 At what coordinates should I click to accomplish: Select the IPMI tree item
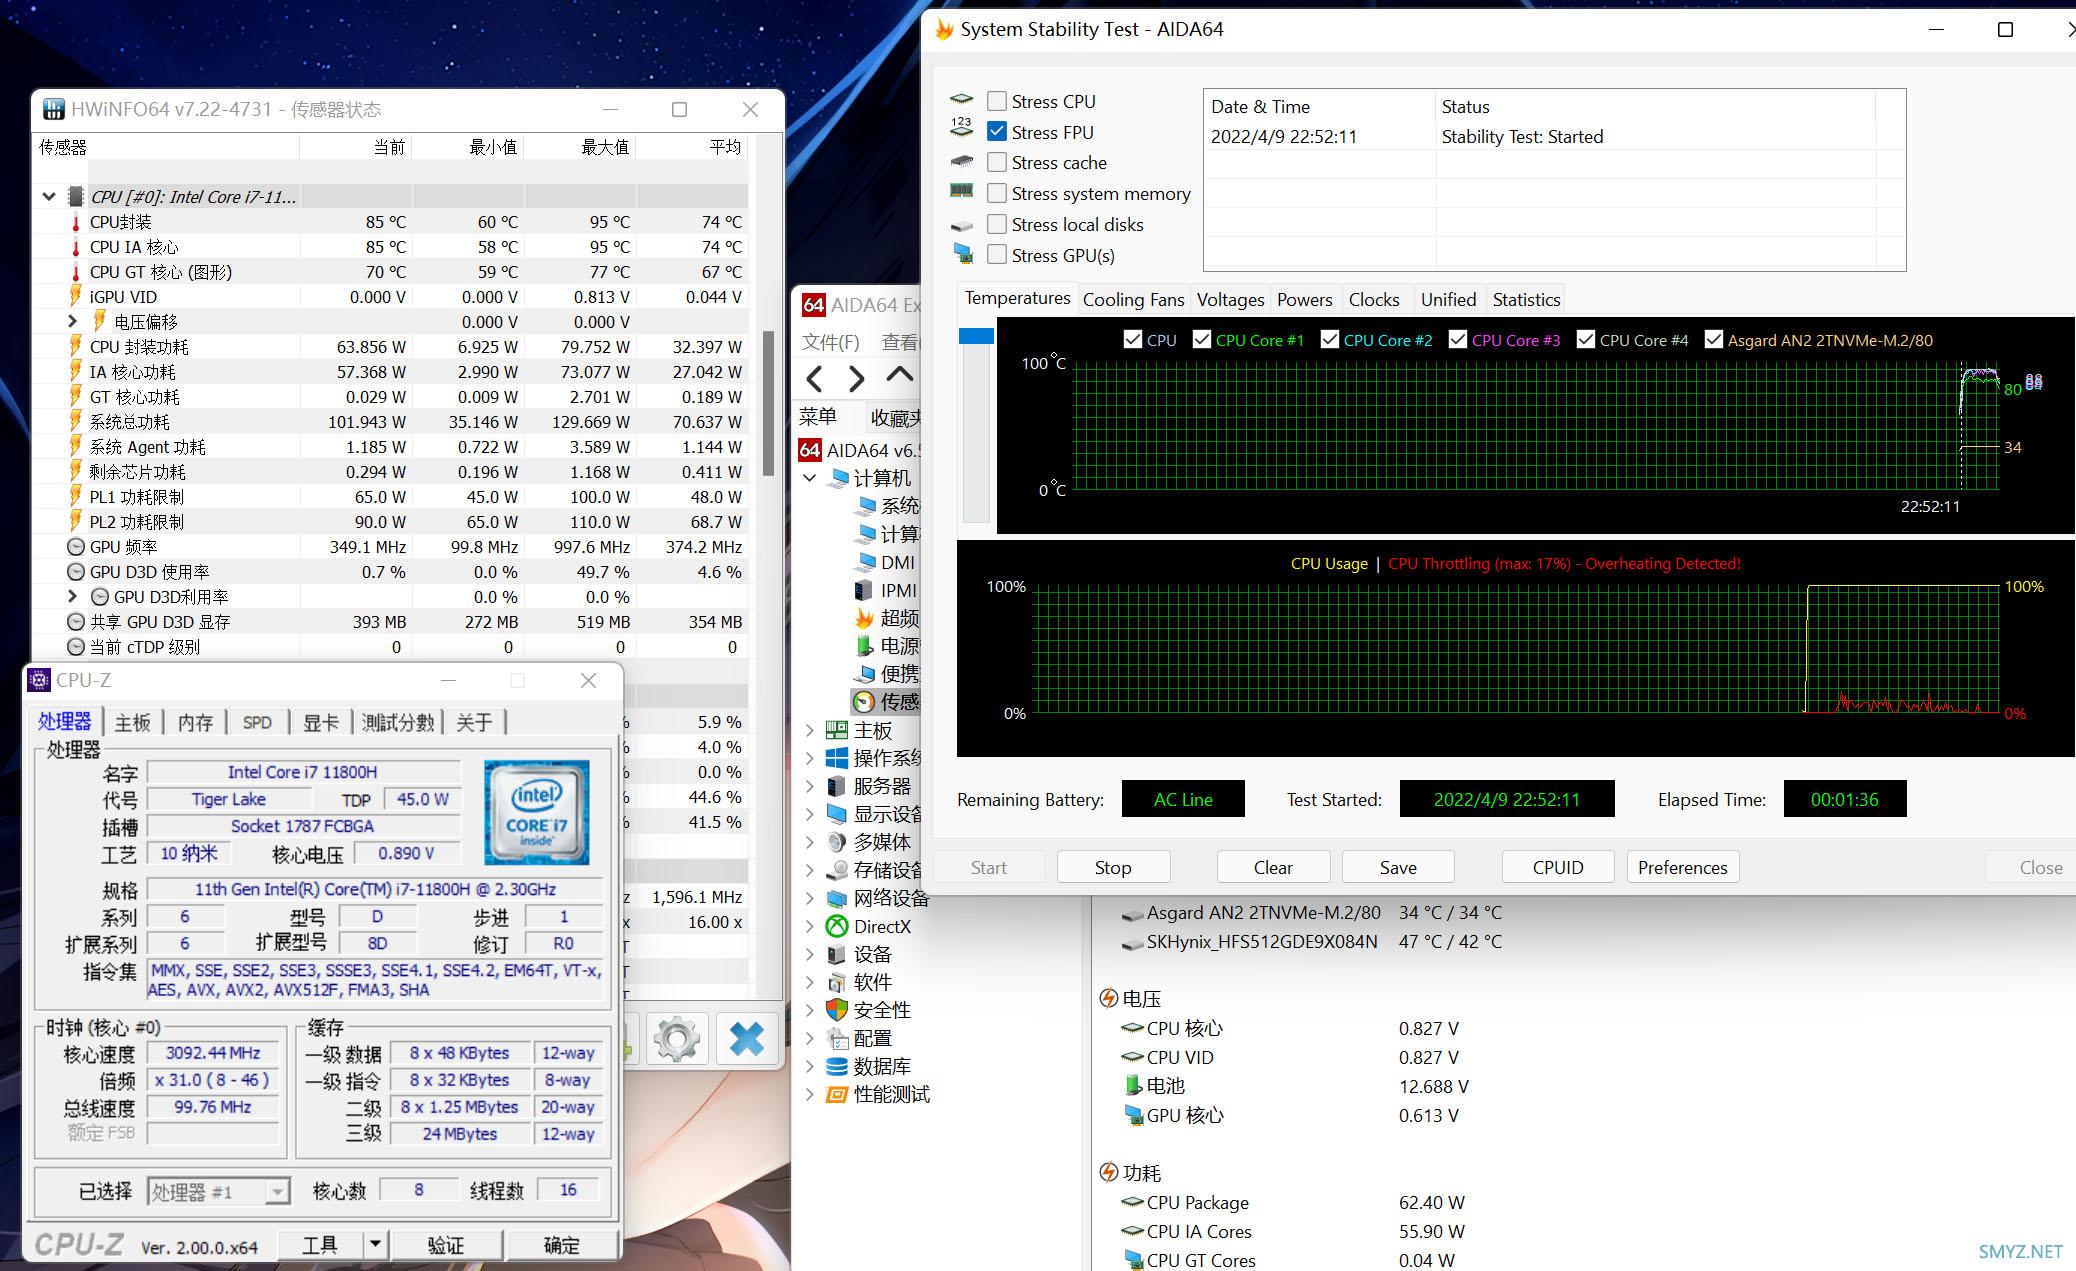[886, 590]
